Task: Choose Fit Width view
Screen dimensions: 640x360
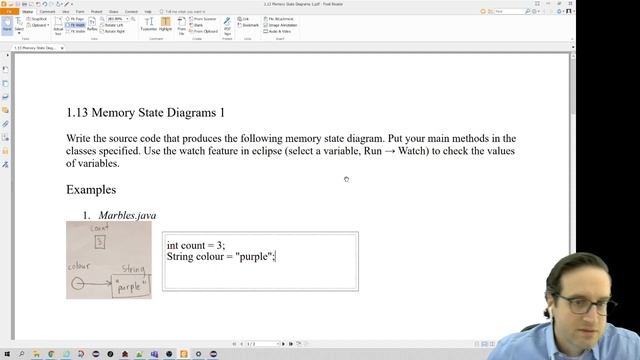Action: (75, 25)
